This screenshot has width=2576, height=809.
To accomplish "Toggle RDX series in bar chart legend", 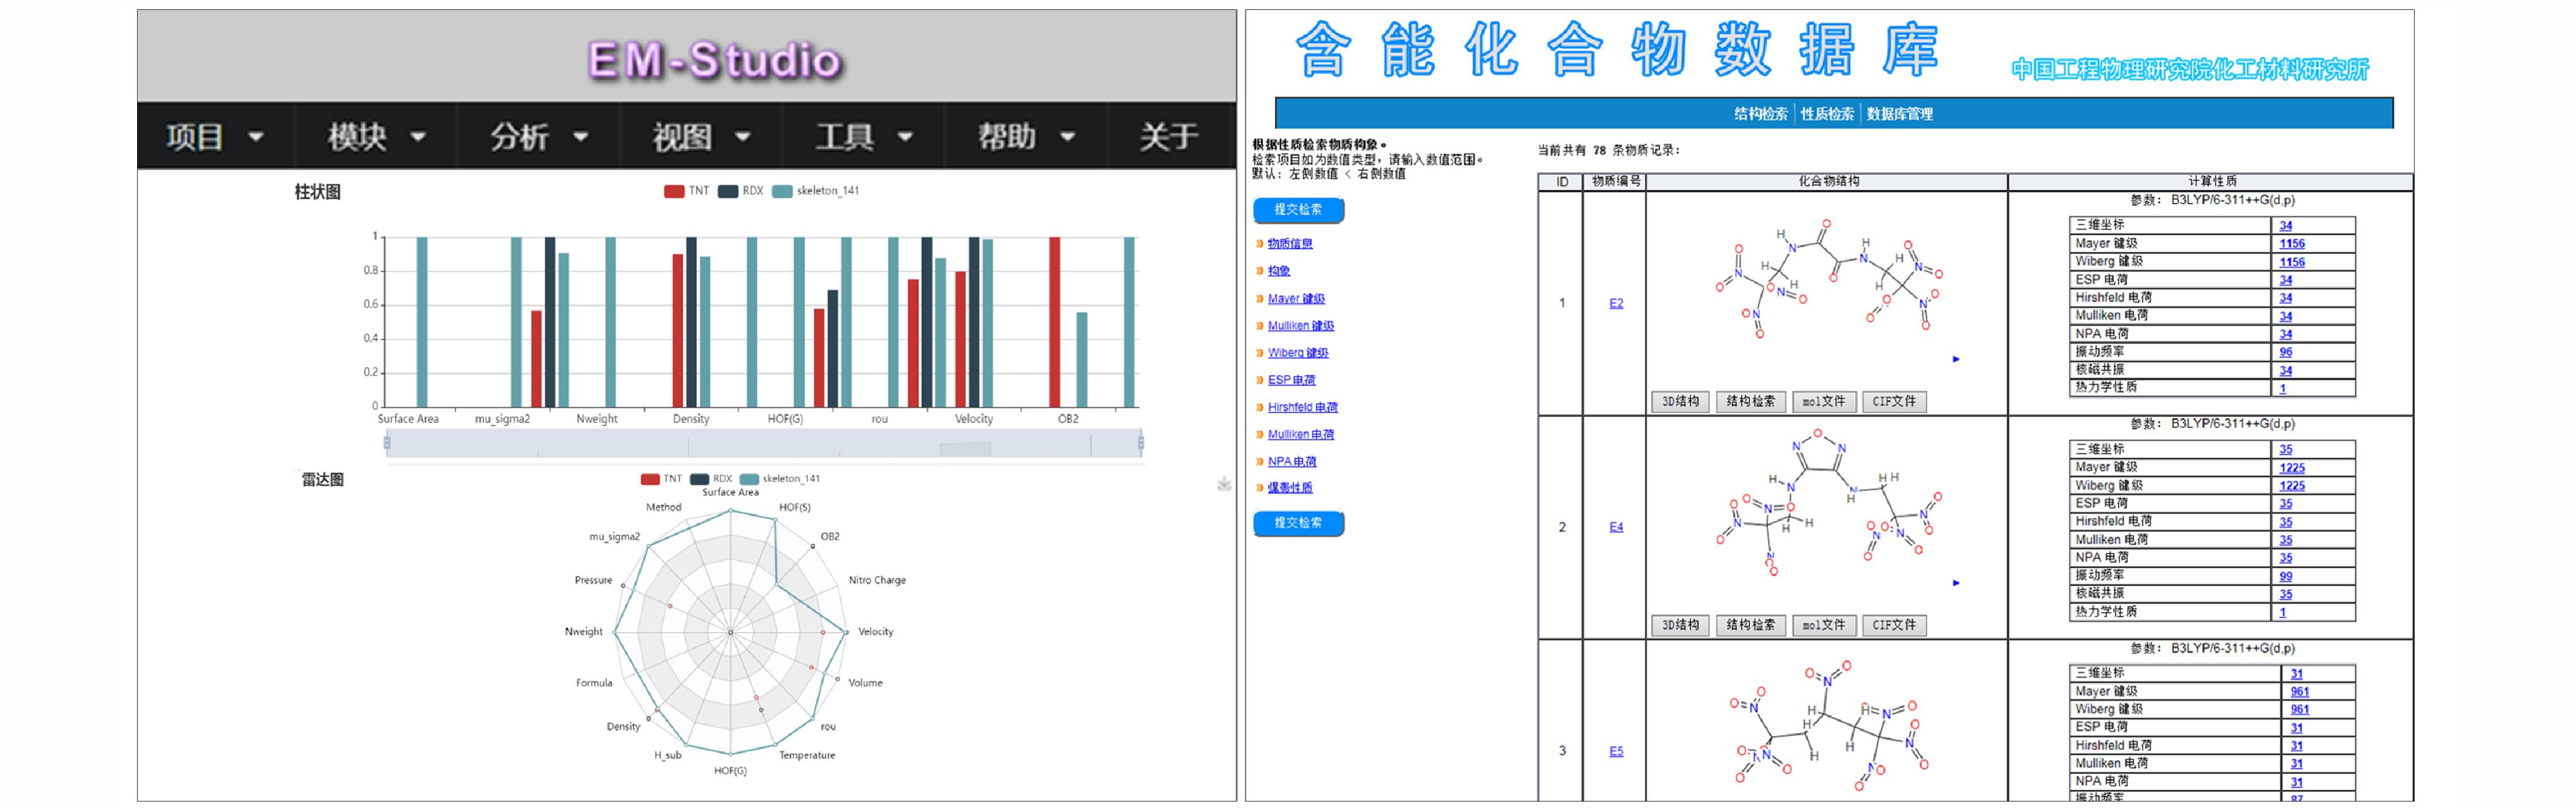I will tap(740, 191).
